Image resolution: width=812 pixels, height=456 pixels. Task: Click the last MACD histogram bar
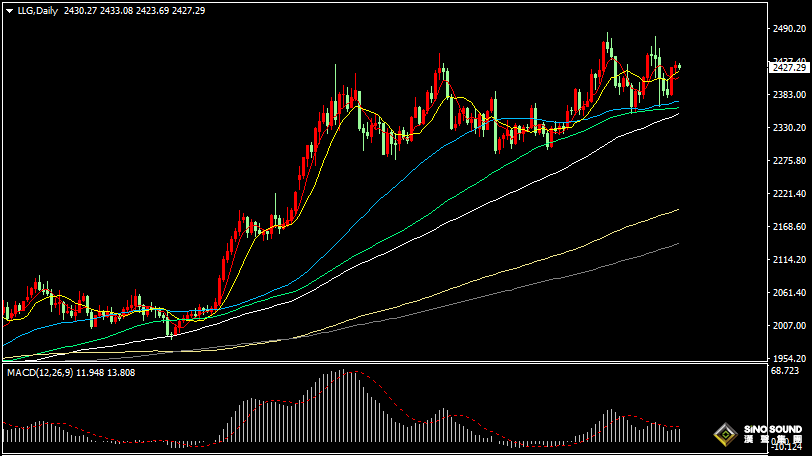coord(679,433)
